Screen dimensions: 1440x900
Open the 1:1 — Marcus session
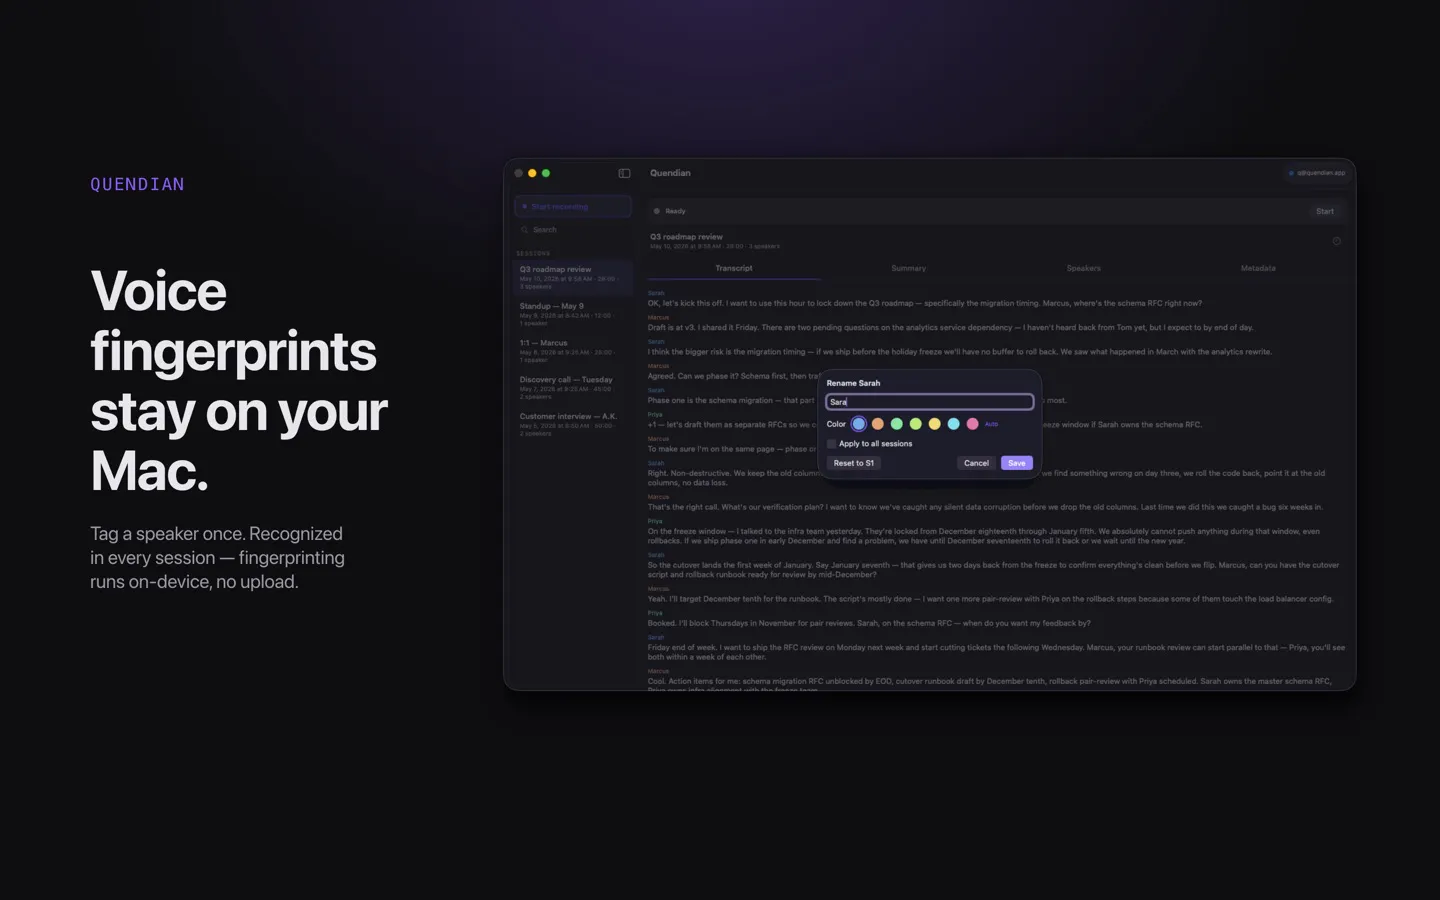tap(573, 351)
